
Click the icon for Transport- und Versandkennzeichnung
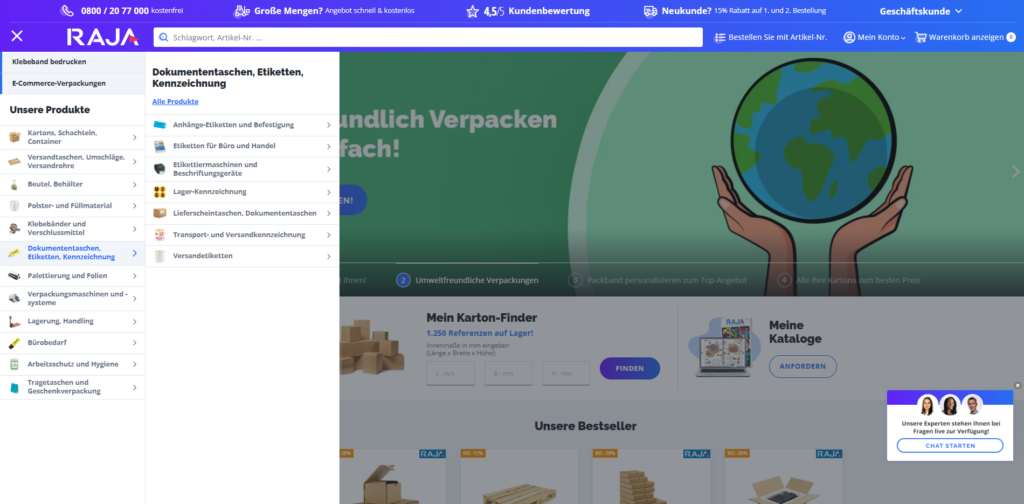click(x=159, y=234)
